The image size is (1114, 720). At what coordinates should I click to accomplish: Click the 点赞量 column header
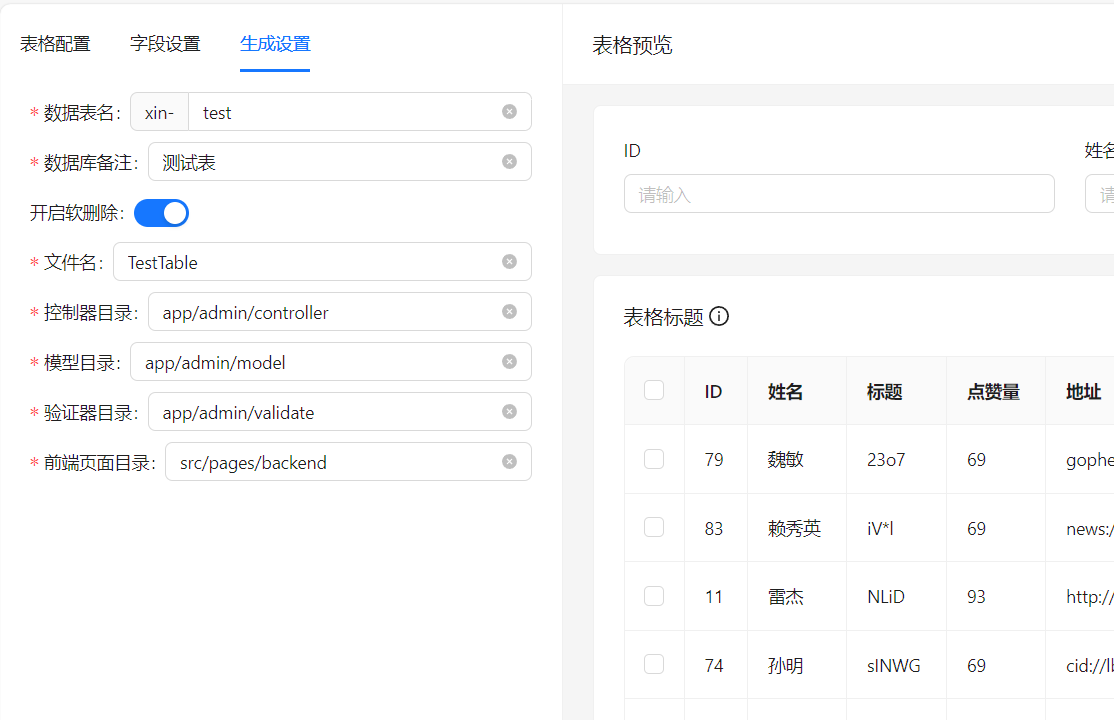993,392
